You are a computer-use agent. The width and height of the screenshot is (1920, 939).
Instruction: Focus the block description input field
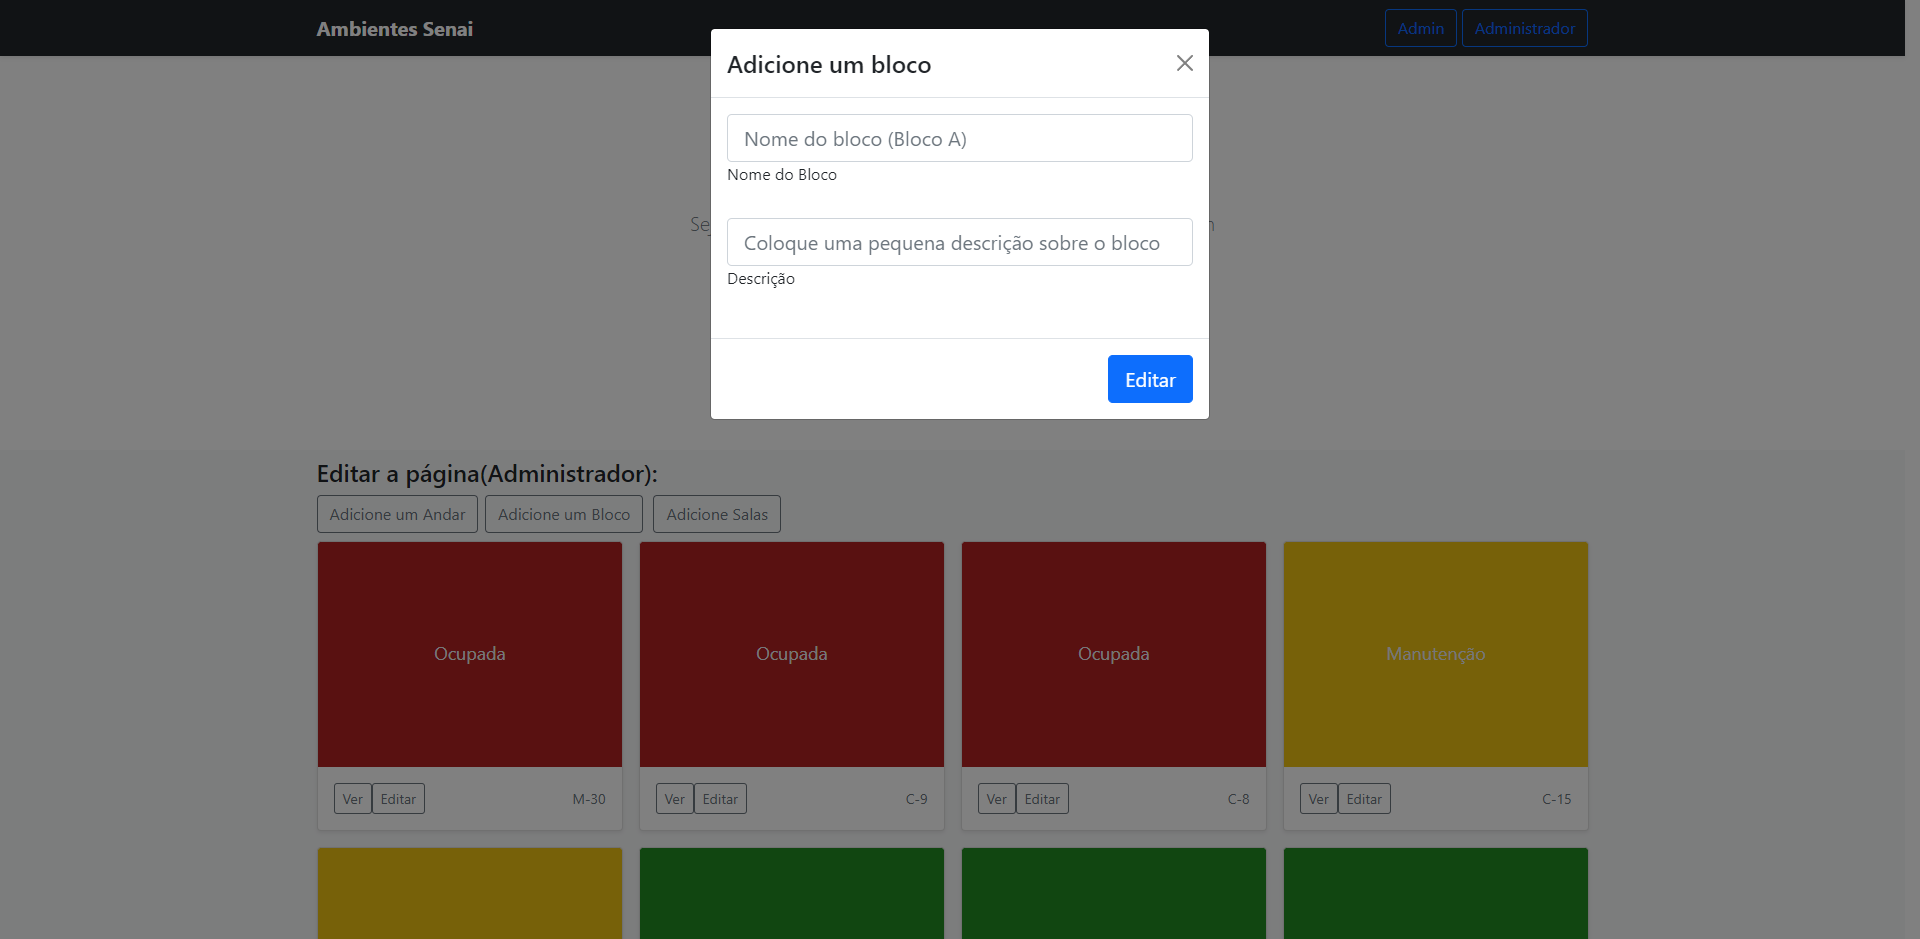(959, 242)
